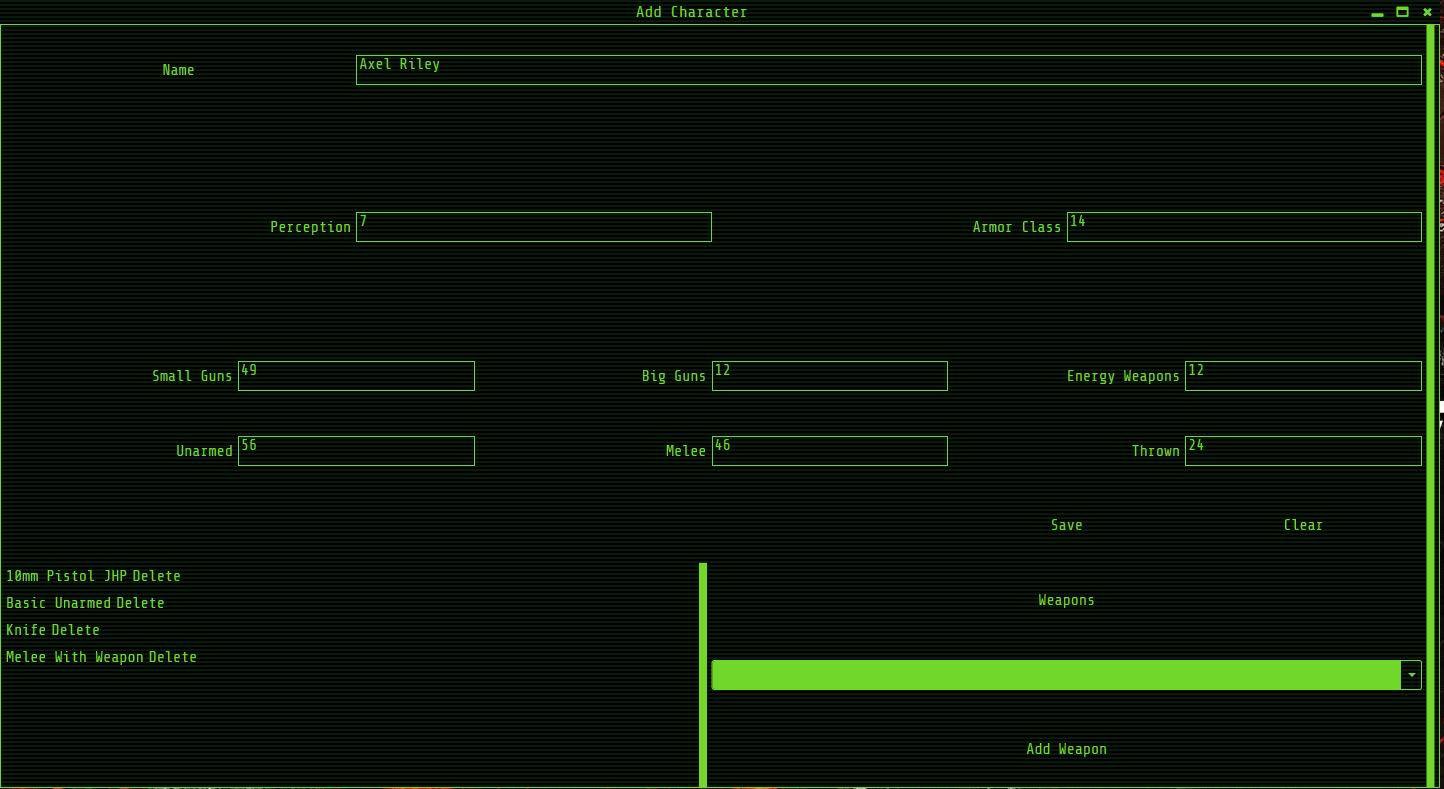
Task: Click the Save button
Action: click(x=1066, y=525)
